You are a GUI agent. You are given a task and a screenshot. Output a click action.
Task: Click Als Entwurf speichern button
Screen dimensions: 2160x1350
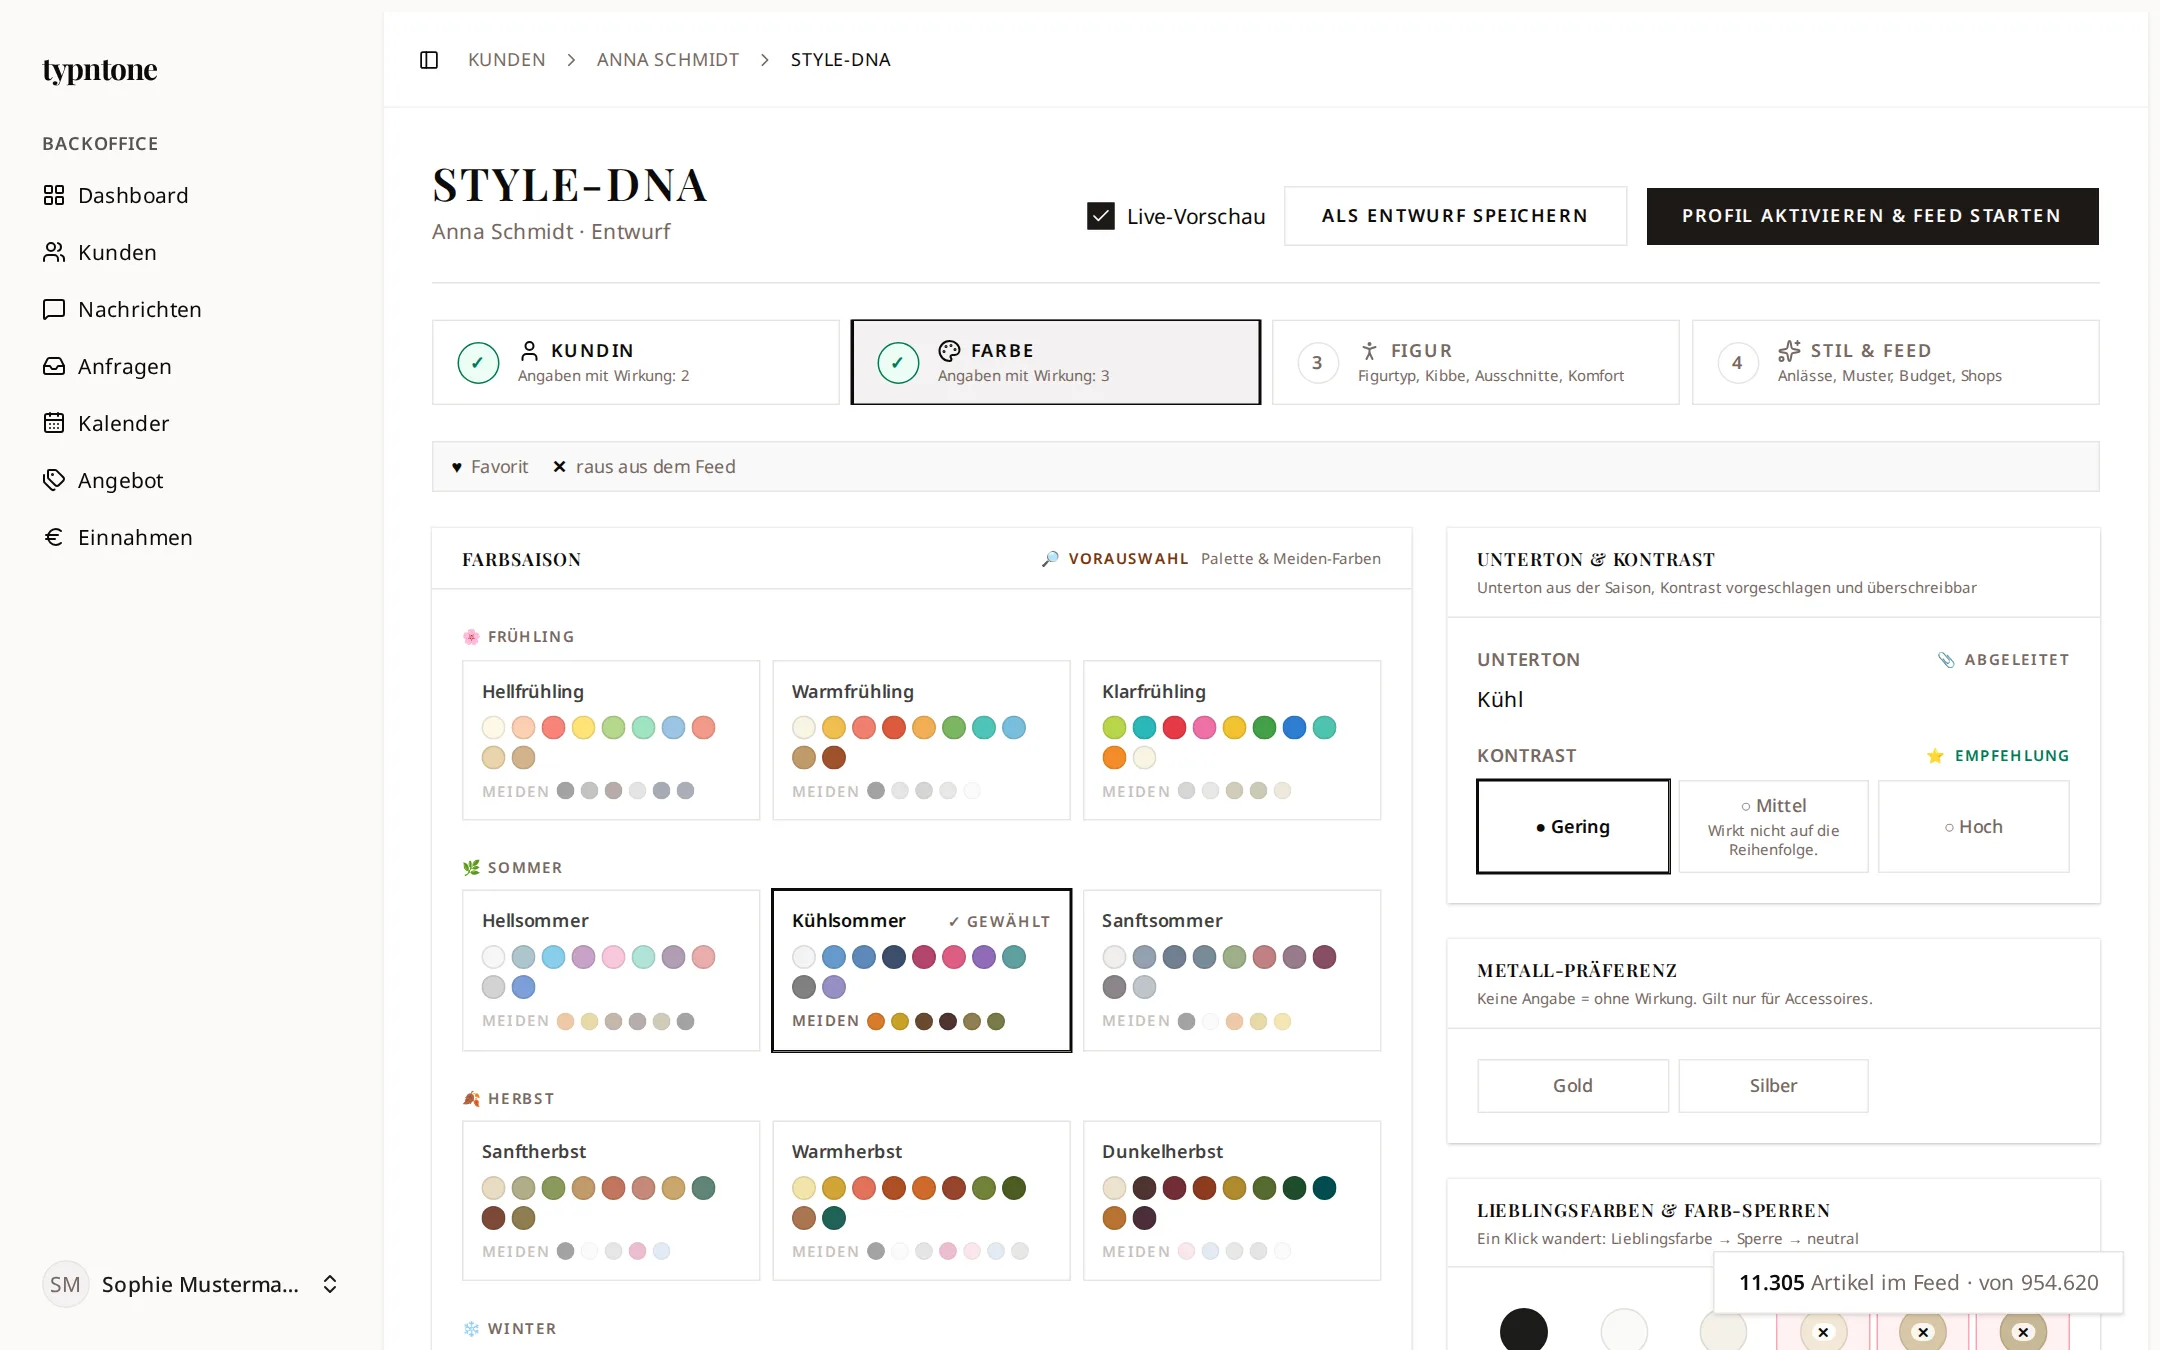[1455, 216]
